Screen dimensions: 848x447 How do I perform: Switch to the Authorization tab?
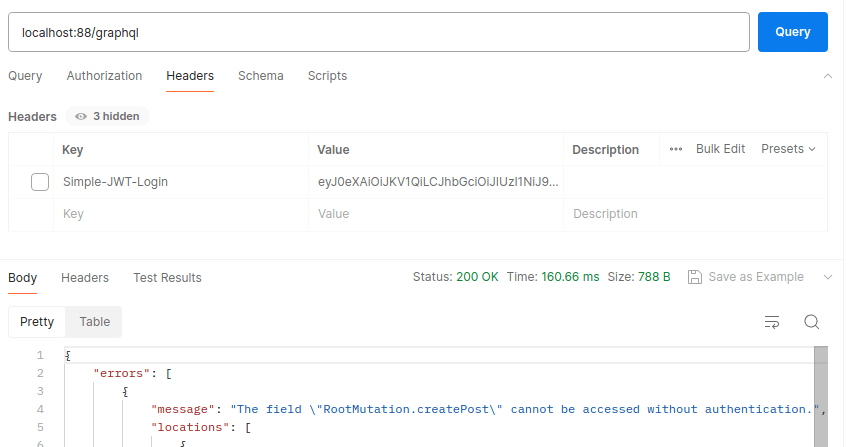point(104,76)
